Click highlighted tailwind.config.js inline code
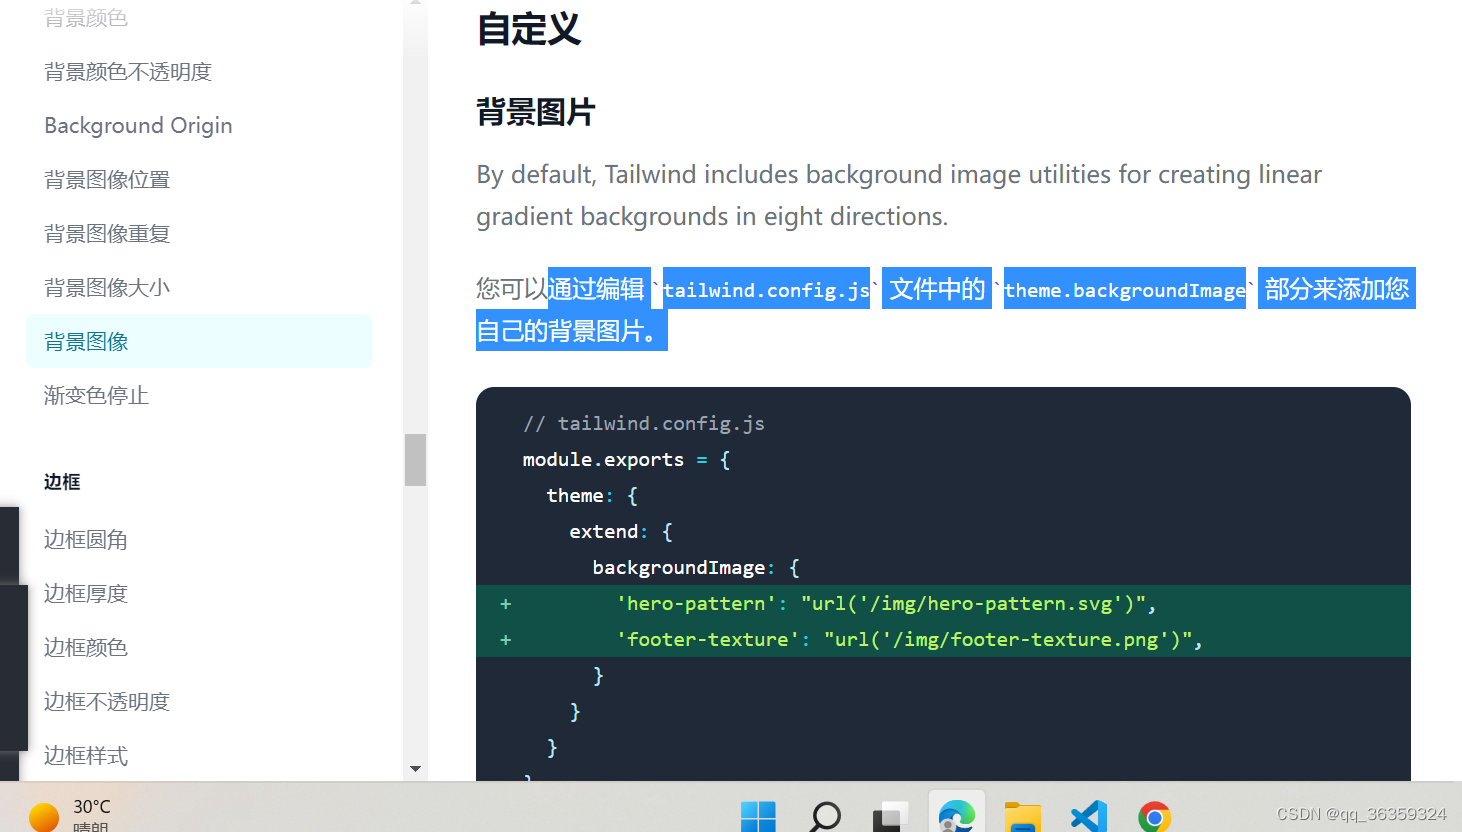The width and height of the screenshot is (1462, 832). (x=766, y=289)
